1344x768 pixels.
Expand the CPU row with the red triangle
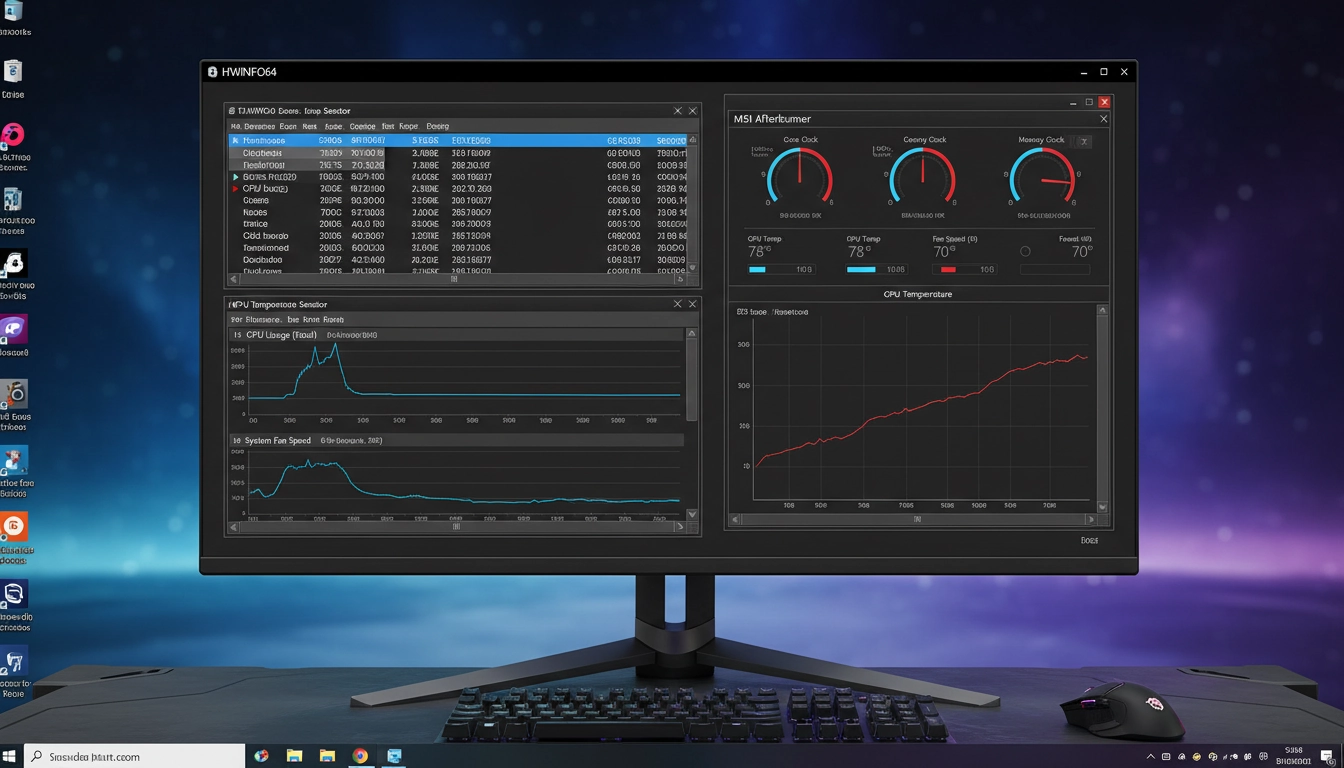(x=236, y=189)
